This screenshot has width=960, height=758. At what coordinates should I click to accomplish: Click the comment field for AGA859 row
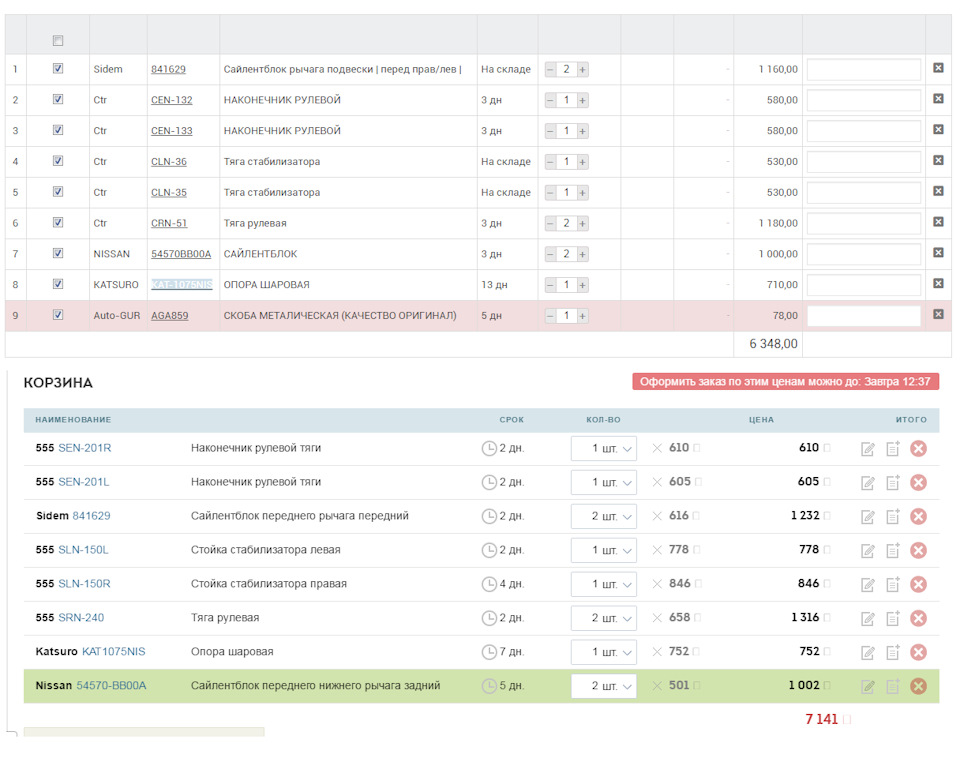click(x=864, y=316)
